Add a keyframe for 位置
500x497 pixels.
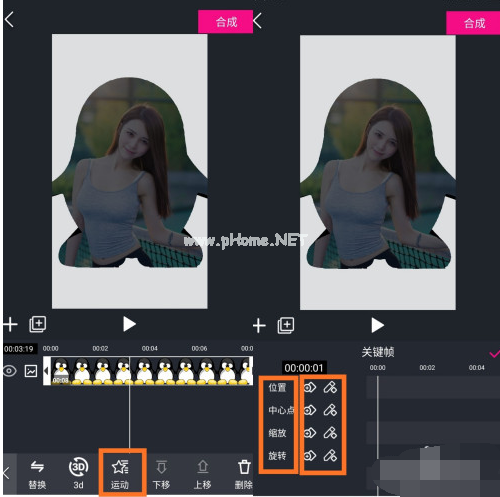(310, 388)
